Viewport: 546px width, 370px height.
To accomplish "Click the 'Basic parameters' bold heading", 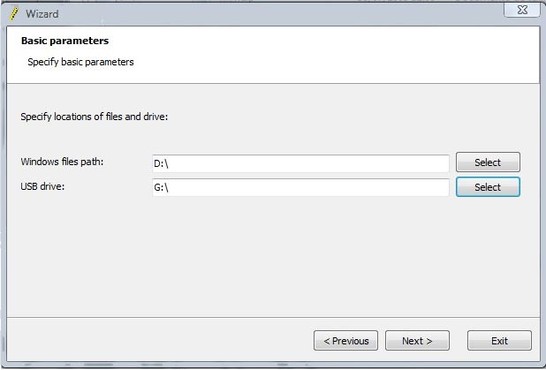I will tap(65, 41).
